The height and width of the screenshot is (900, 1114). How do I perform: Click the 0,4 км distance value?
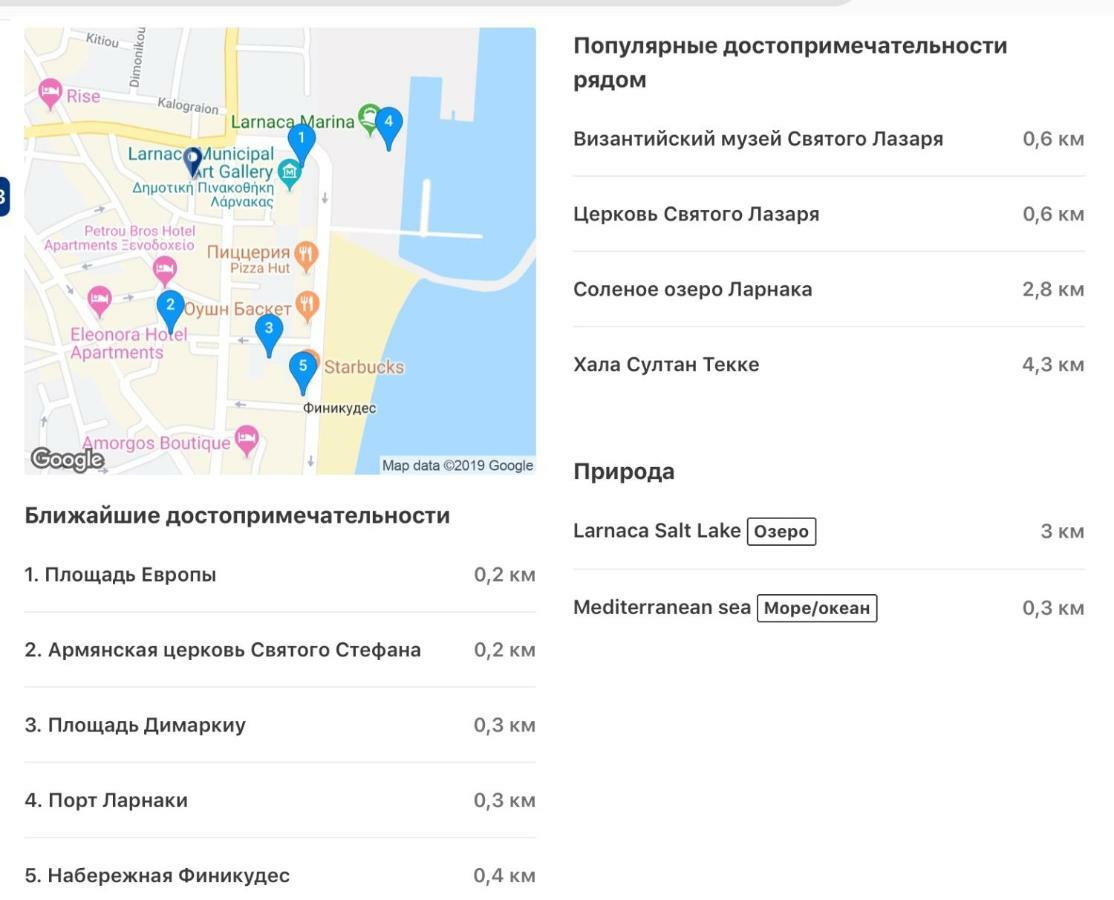click(x=504, y=875)
